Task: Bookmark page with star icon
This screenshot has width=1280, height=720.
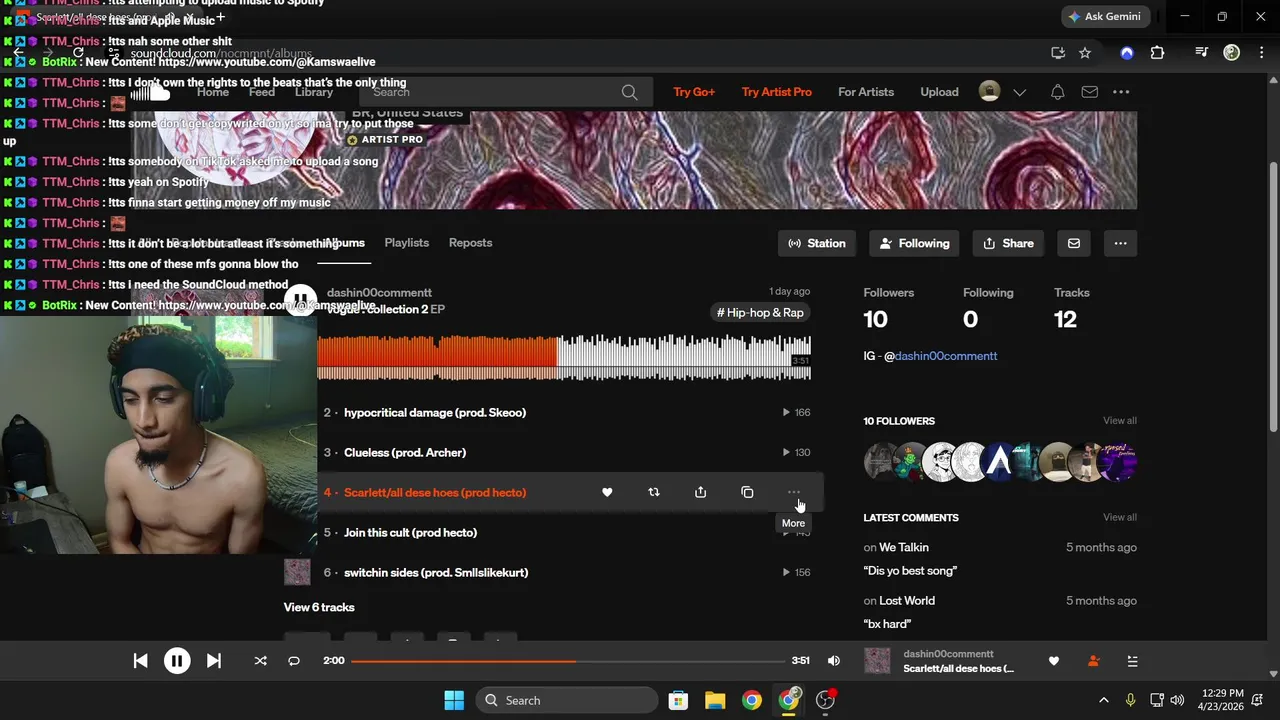Action: [1085, 53]
